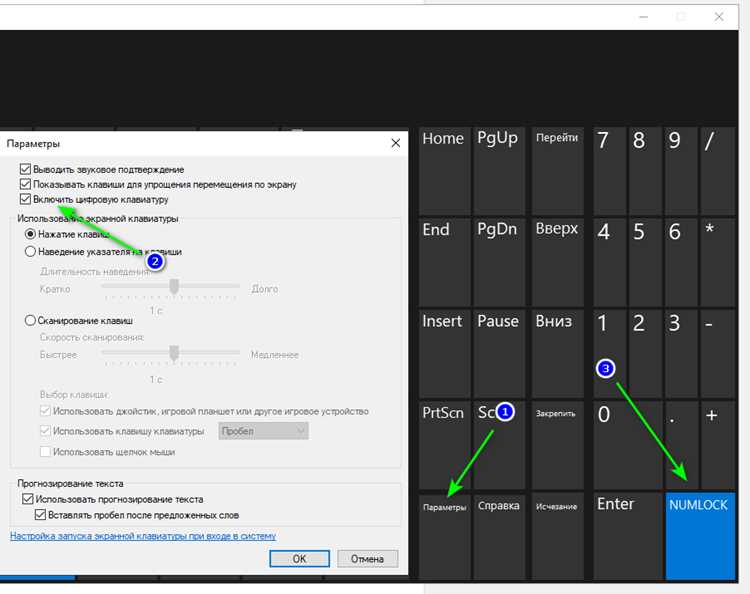Click the Pause key
The image size is (750, 594).
498,353
